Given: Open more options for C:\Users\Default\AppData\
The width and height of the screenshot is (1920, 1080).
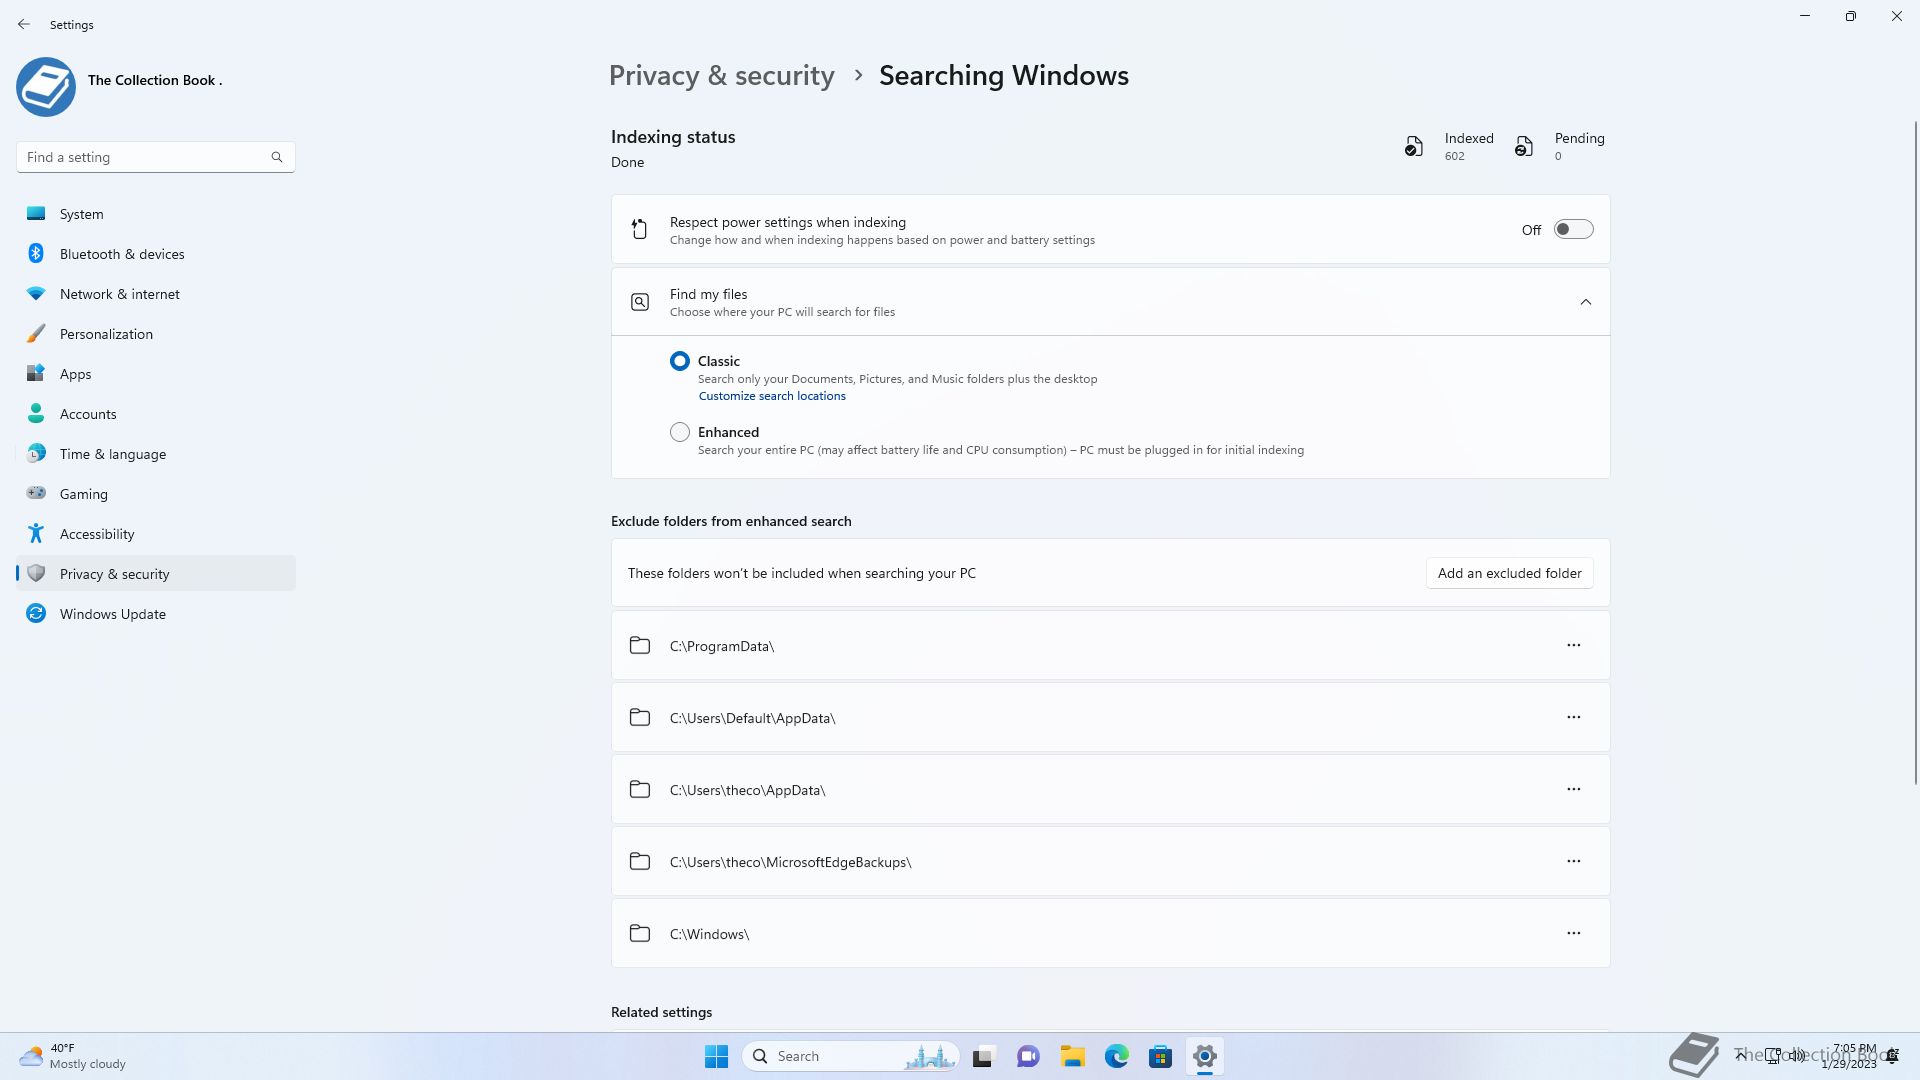Looking at the screenshot, I should pos(1574,718).
